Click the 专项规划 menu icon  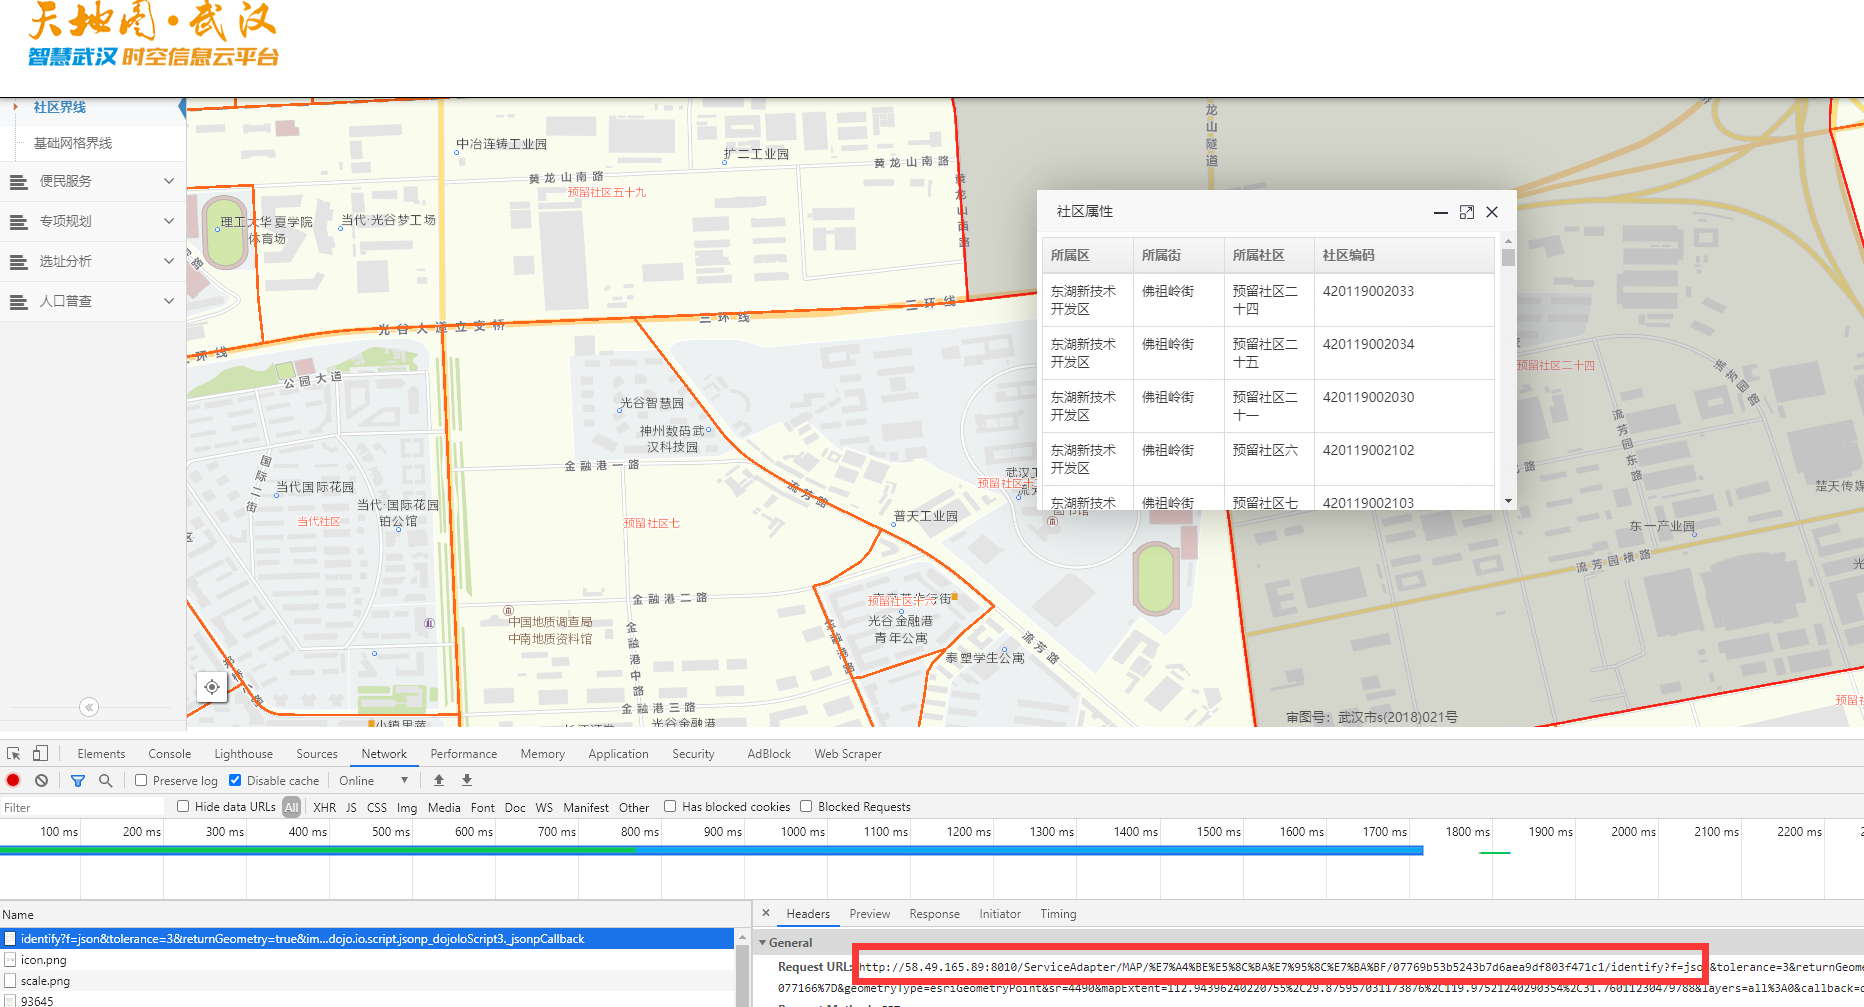[x=18, y=221]
